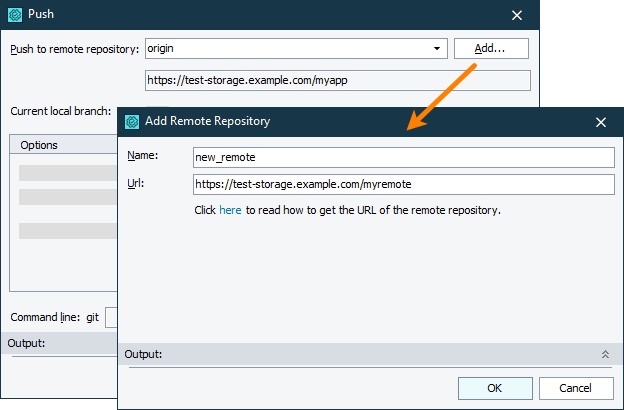Open the remote repository dropdown arrow
624x410 pixels.
(x=437, y=48)
